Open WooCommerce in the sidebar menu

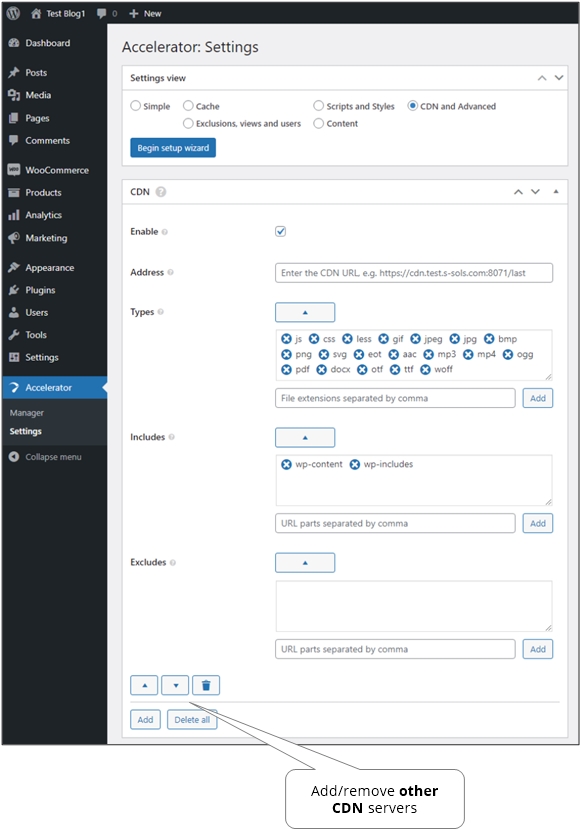[x=57, y=170]
